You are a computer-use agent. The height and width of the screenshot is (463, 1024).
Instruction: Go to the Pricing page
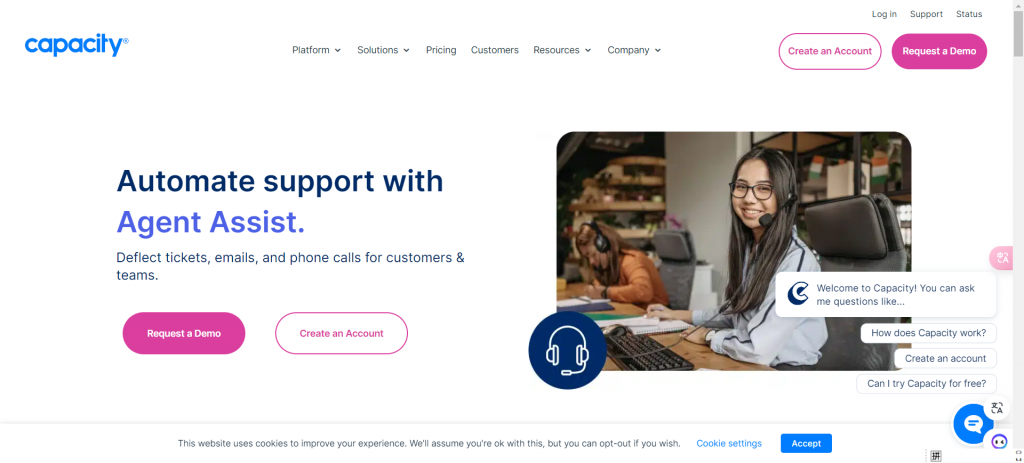coord(441,50)
